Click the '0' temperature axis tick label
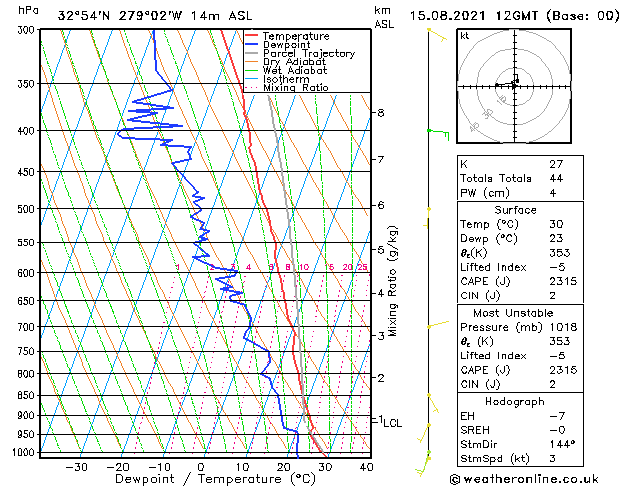The width and height of the screenshot is (629, 486). (x=201, y=467)
